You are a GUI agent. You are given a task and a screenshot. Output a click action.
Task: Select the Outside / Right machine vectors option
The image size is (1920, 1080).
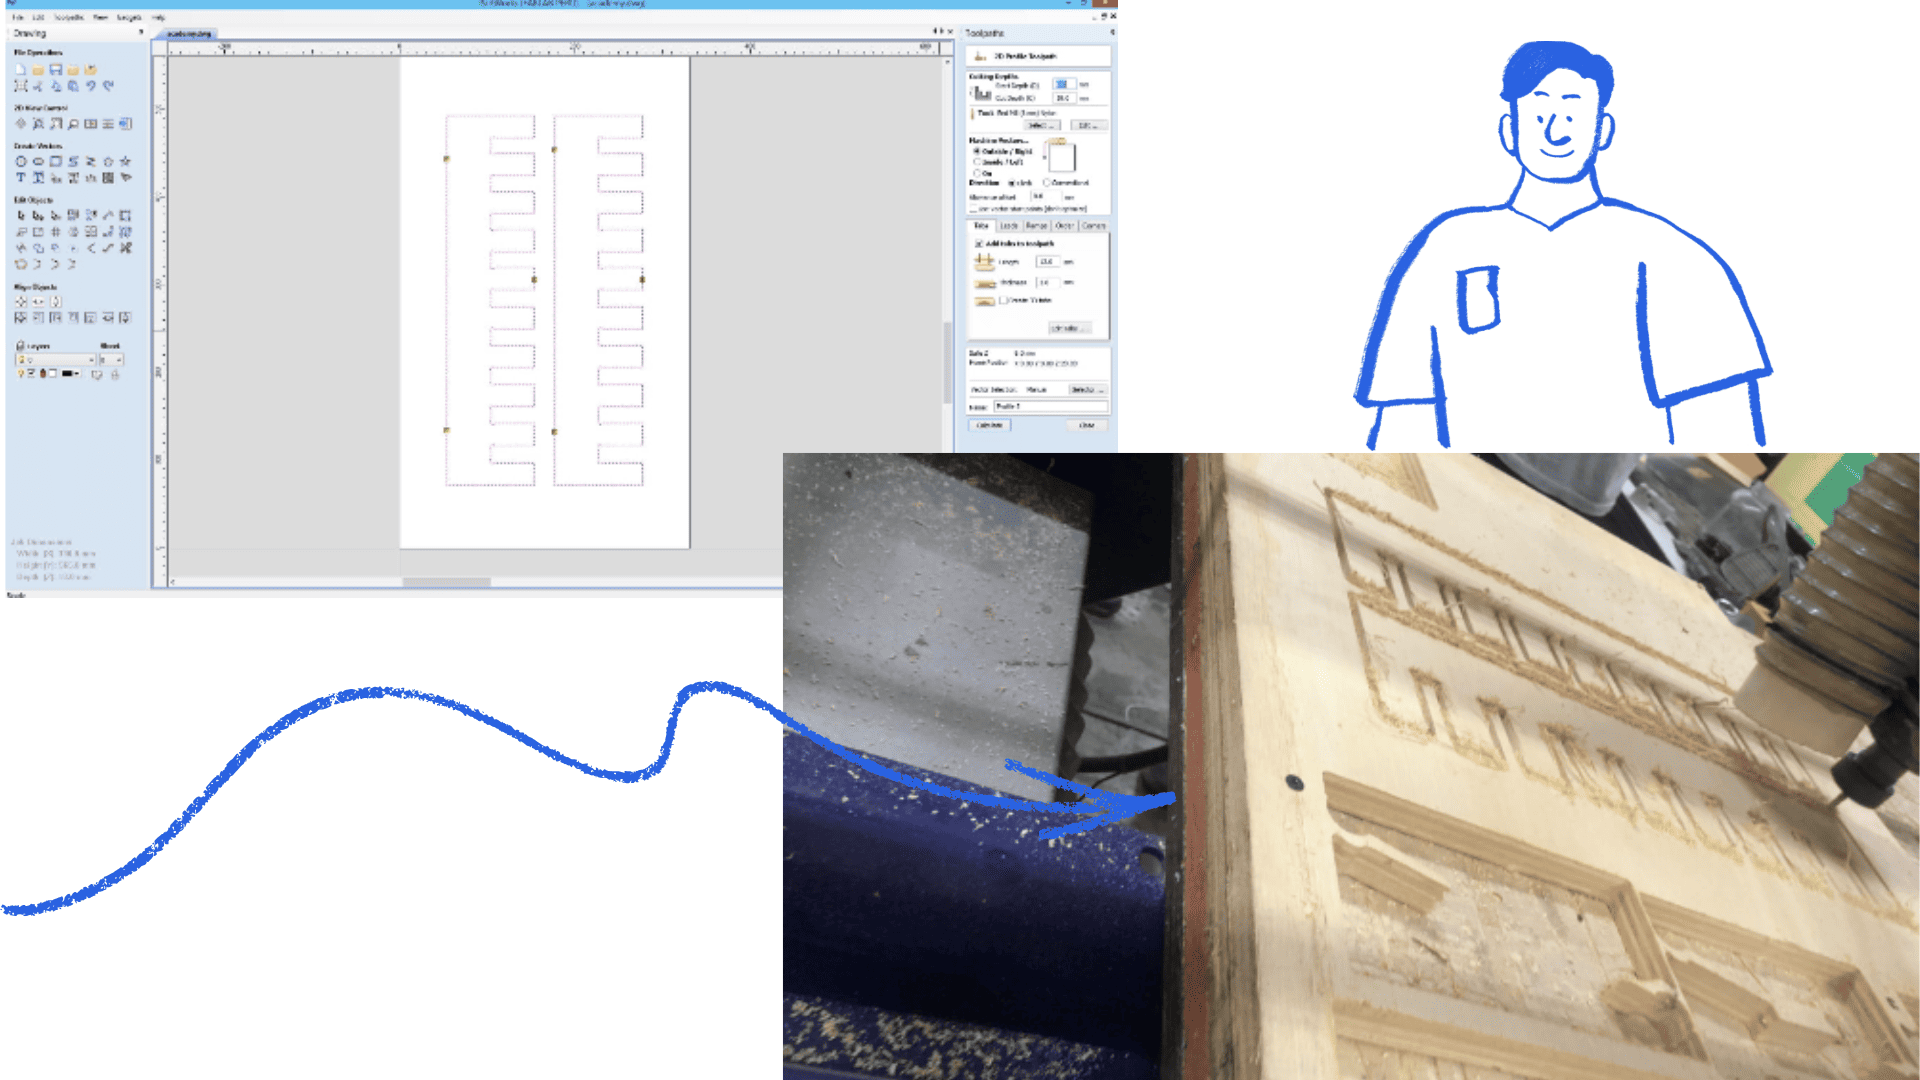977,152
